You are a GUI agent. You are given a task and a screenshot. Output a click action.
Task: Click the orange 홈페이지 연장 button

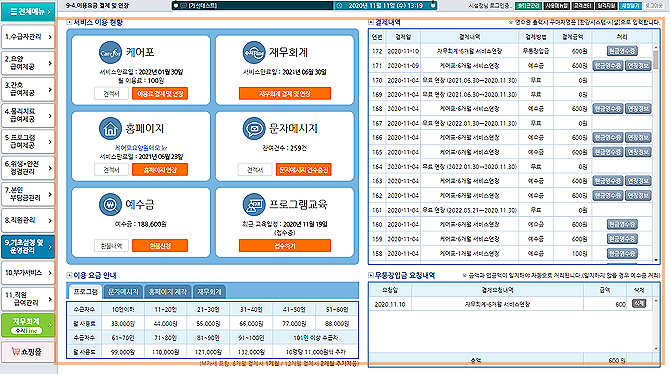pyautogui.click(x=160, y=170)
